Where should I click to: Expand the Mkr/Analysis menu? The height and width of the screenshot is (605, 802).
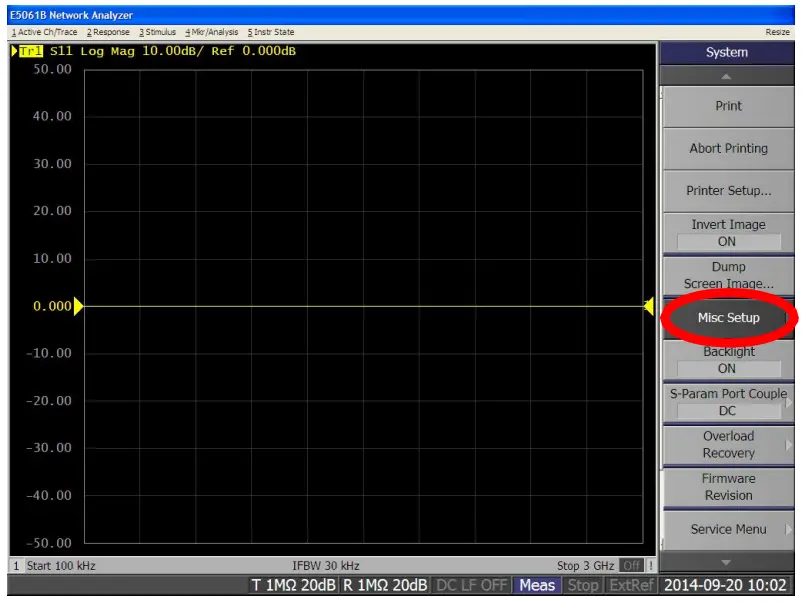point(213,31)
